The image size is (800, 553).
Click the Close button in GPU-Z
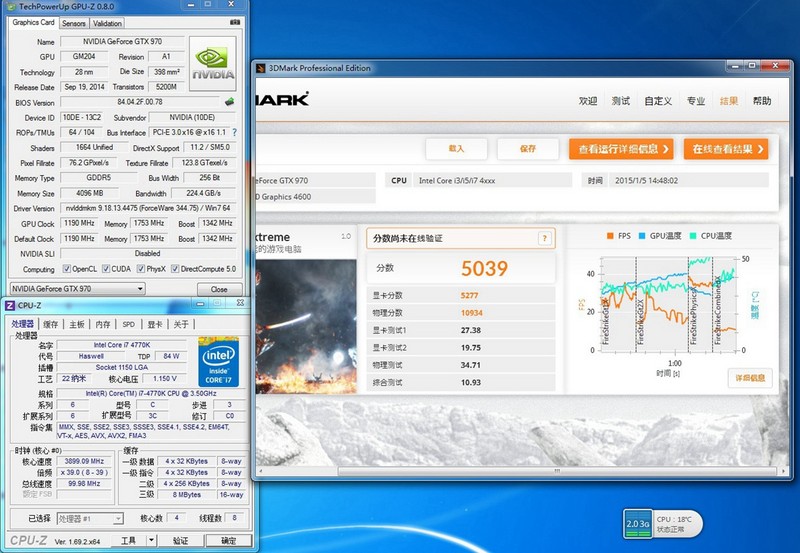pos(219,289)
